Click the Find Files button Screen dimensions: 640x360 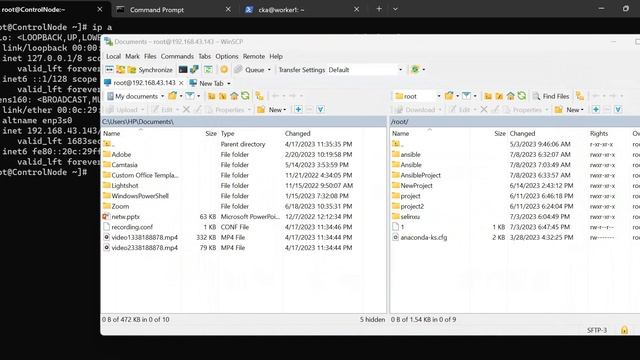[551, 96]
